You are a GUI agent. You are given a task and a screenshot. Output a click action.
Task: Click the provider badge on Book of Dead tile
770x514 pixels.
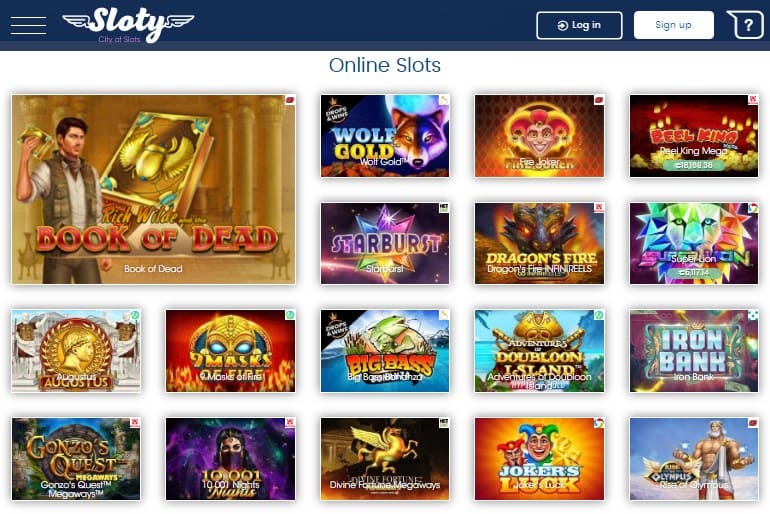pyautogui.click(x=290, y=100)
